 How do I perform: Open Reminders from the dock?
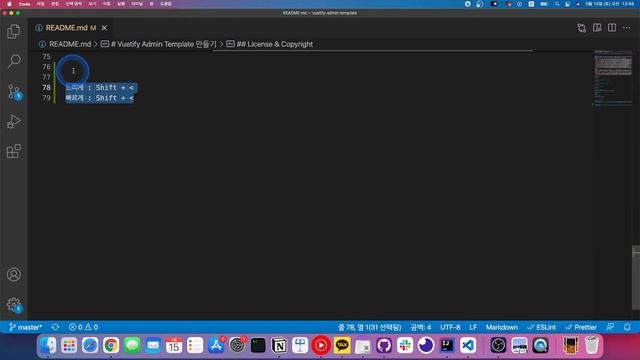click(195, 345)
